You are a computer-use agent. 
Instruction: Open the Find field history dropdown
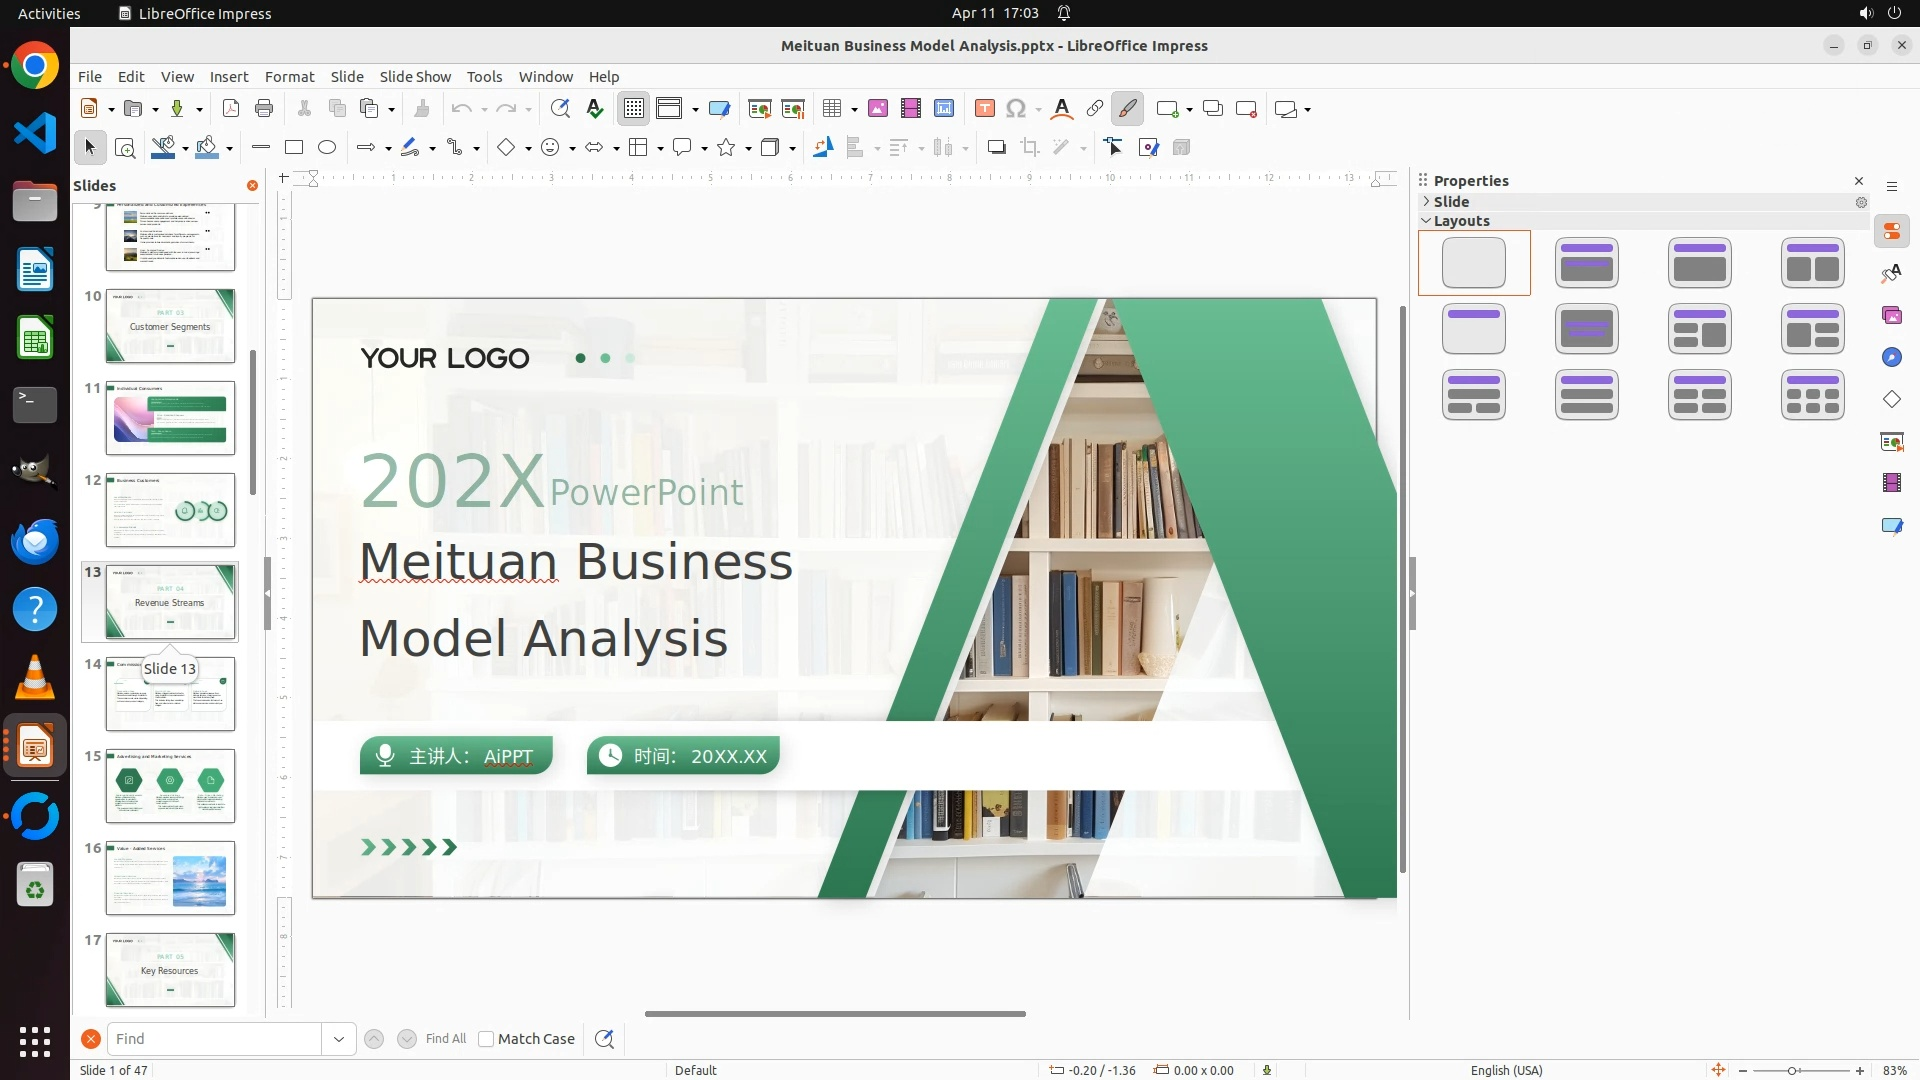click(339, 1039)
